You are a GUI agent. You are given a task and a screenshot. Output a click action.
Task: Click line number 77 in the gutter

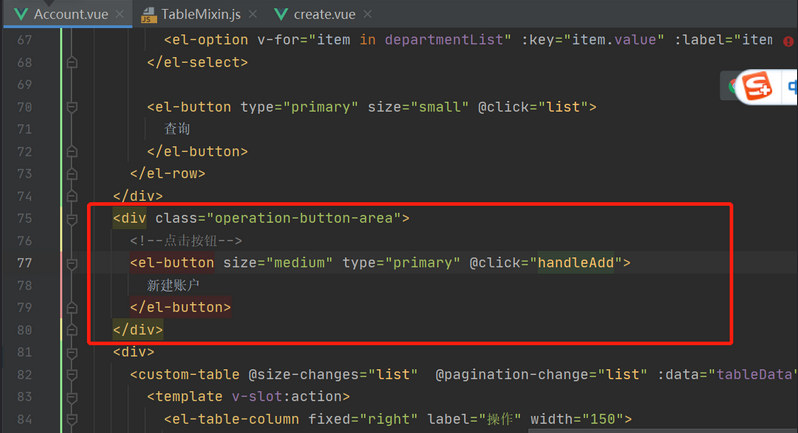[x=24, y=263]
